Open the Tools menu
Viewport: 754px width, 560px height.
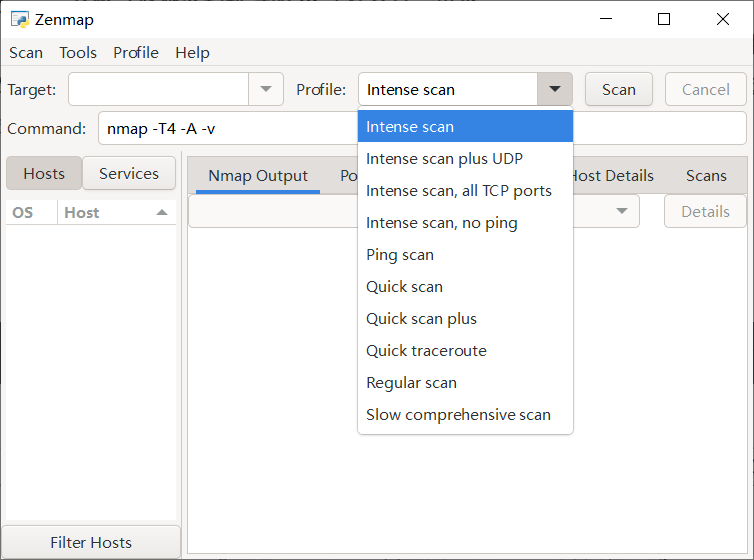pos(78,53)
